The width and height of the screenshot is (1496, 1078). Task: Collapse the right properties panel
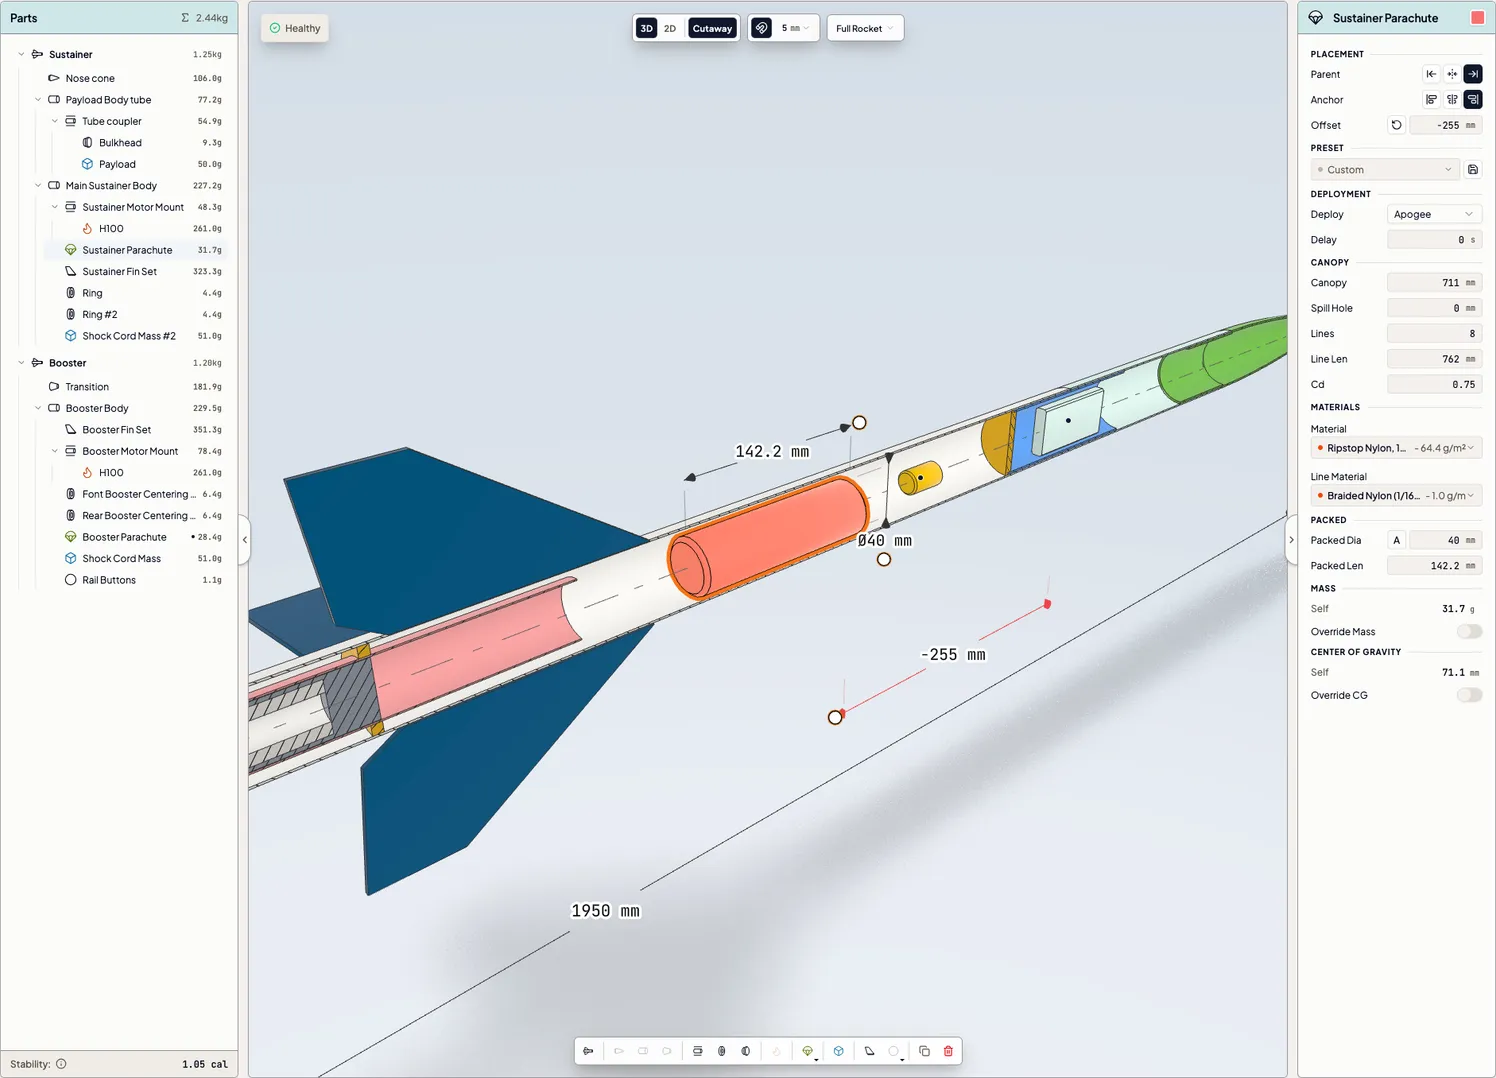[x=1291, y=540]
